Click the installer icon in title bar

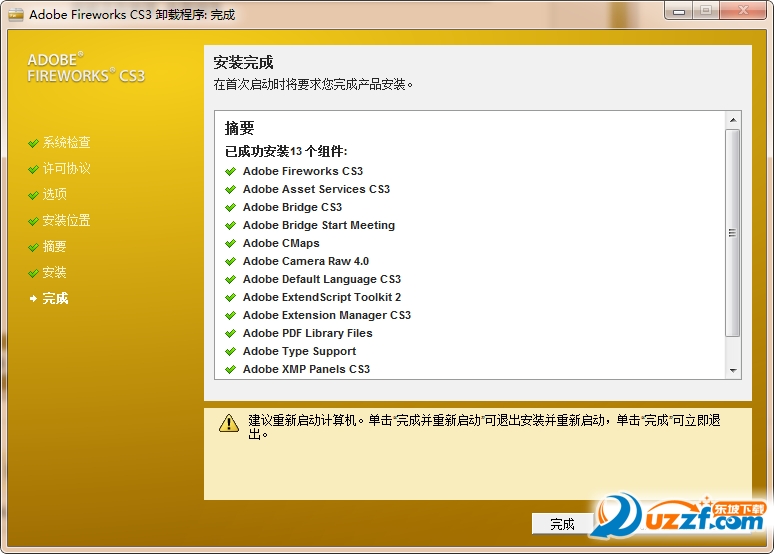(16, 14)
